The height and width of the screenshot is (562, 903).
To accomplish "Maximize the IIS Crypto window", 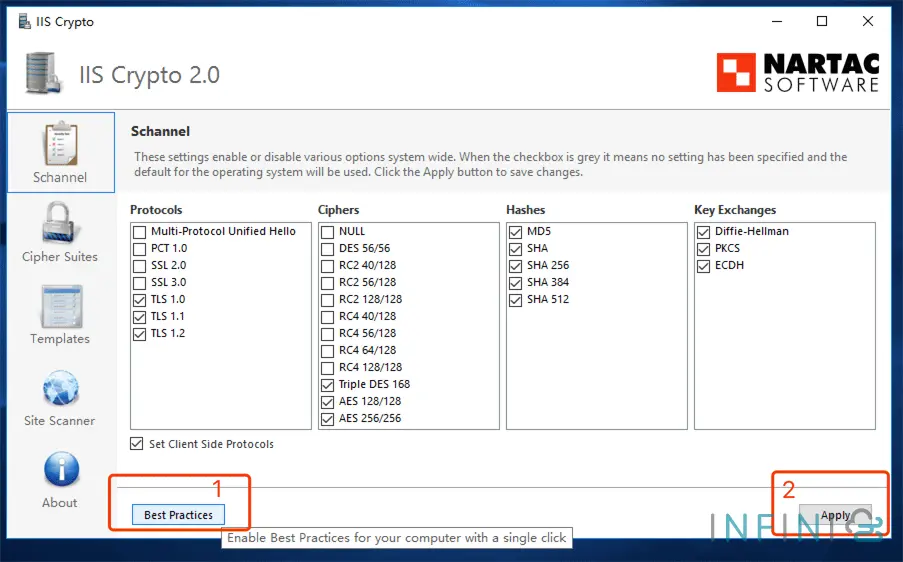I will (x=822, y=21).
